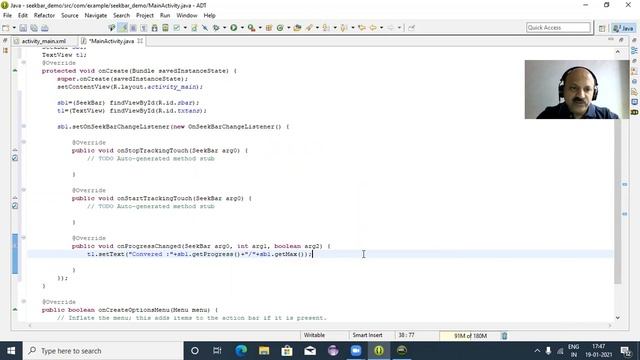
Task: Click the vertical scrollbar down arrow
Action: (618, 318)
